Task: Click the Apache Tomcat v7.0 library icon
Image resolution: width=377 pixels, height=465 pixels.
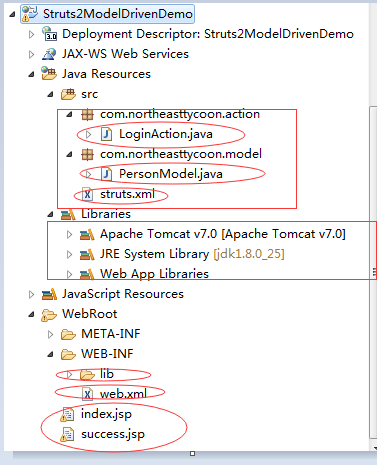Action: (x=87, y=234)
